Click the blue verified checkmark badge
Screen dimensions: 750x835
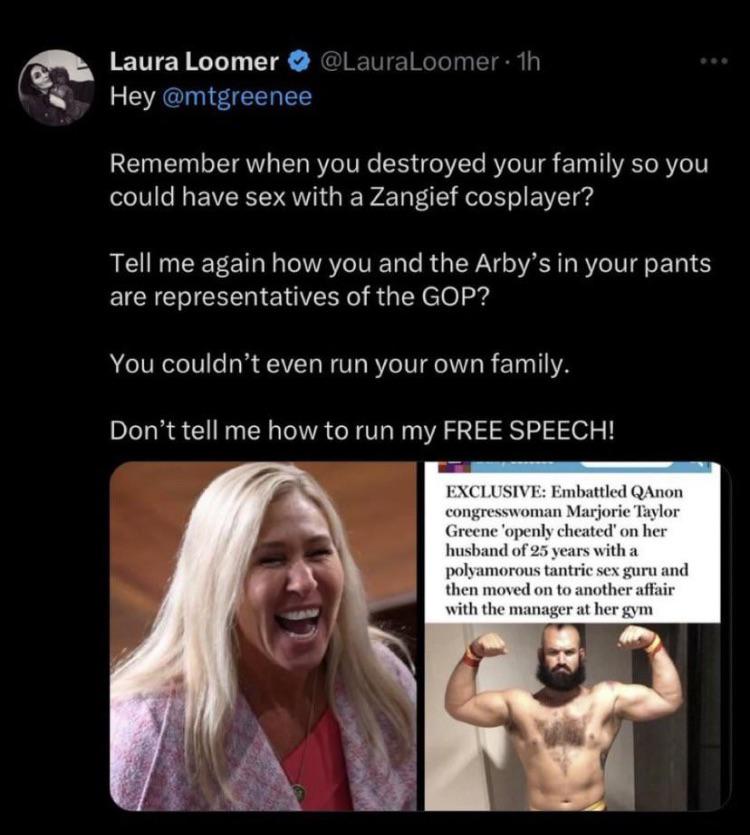click(x=299, y=62)
